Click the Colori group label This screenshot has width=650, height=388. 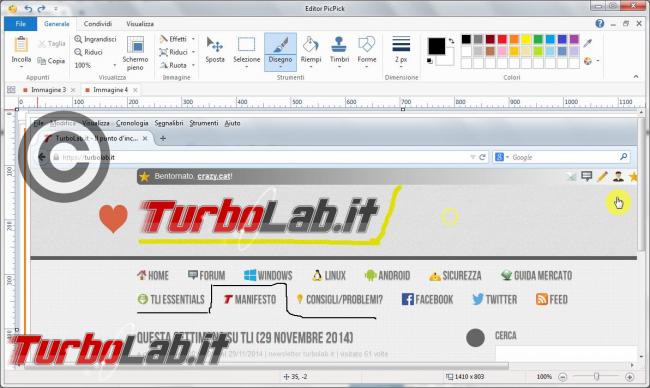[512, 78]
